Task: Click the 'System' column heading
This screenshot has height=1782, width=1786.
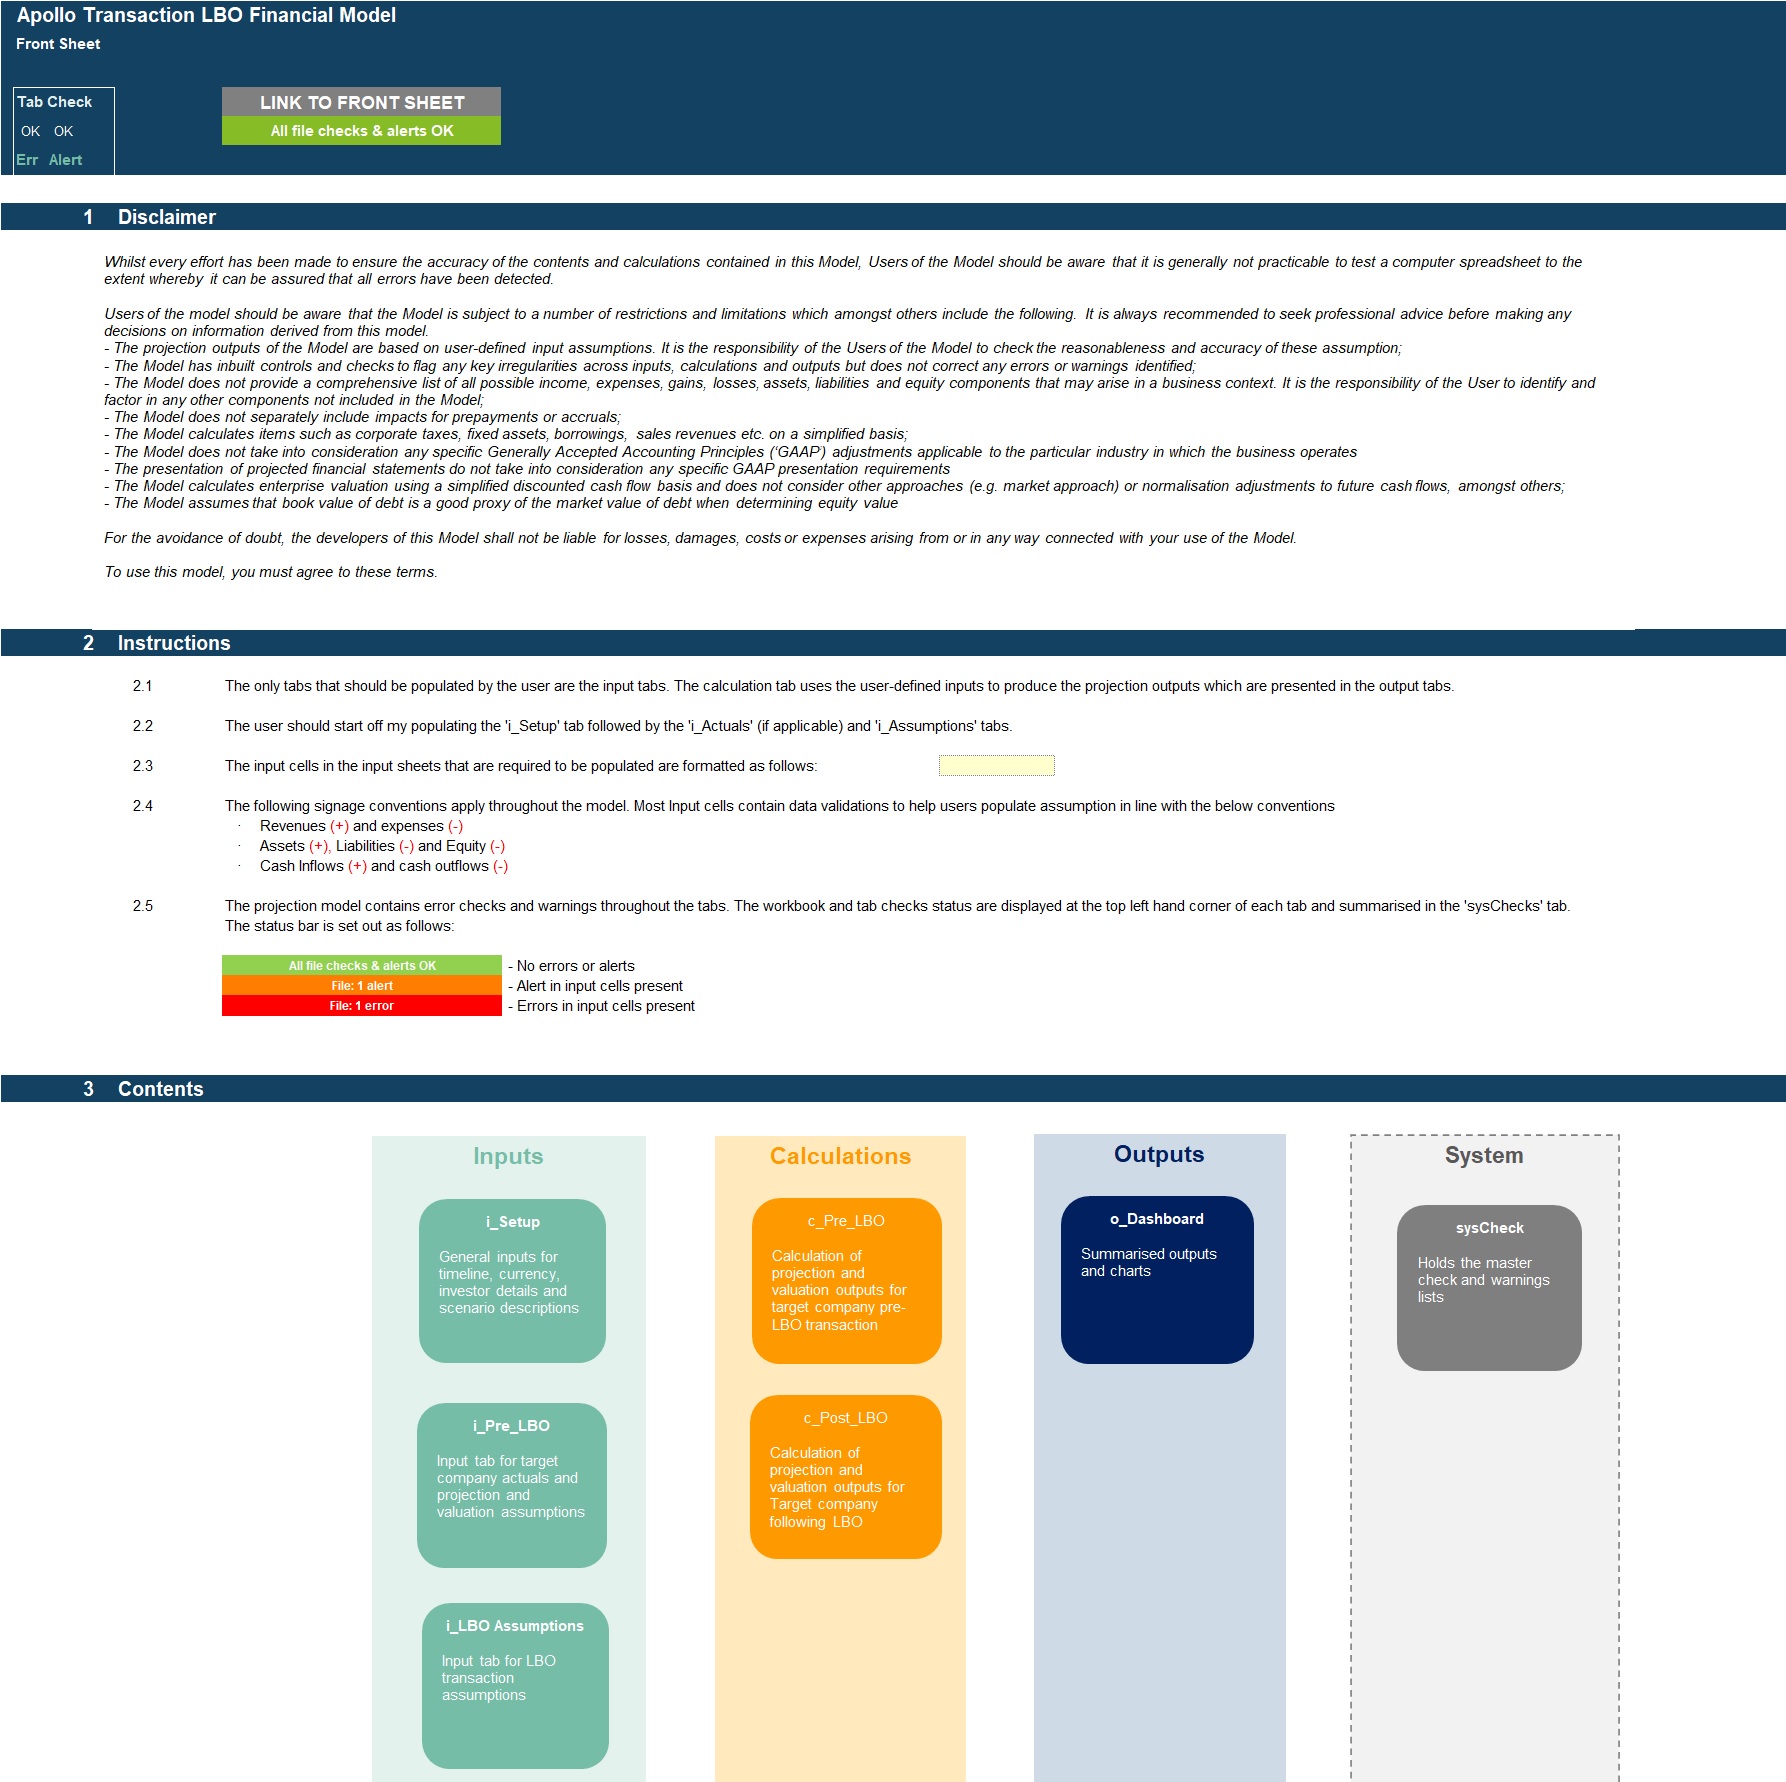Action: 1484,1155
